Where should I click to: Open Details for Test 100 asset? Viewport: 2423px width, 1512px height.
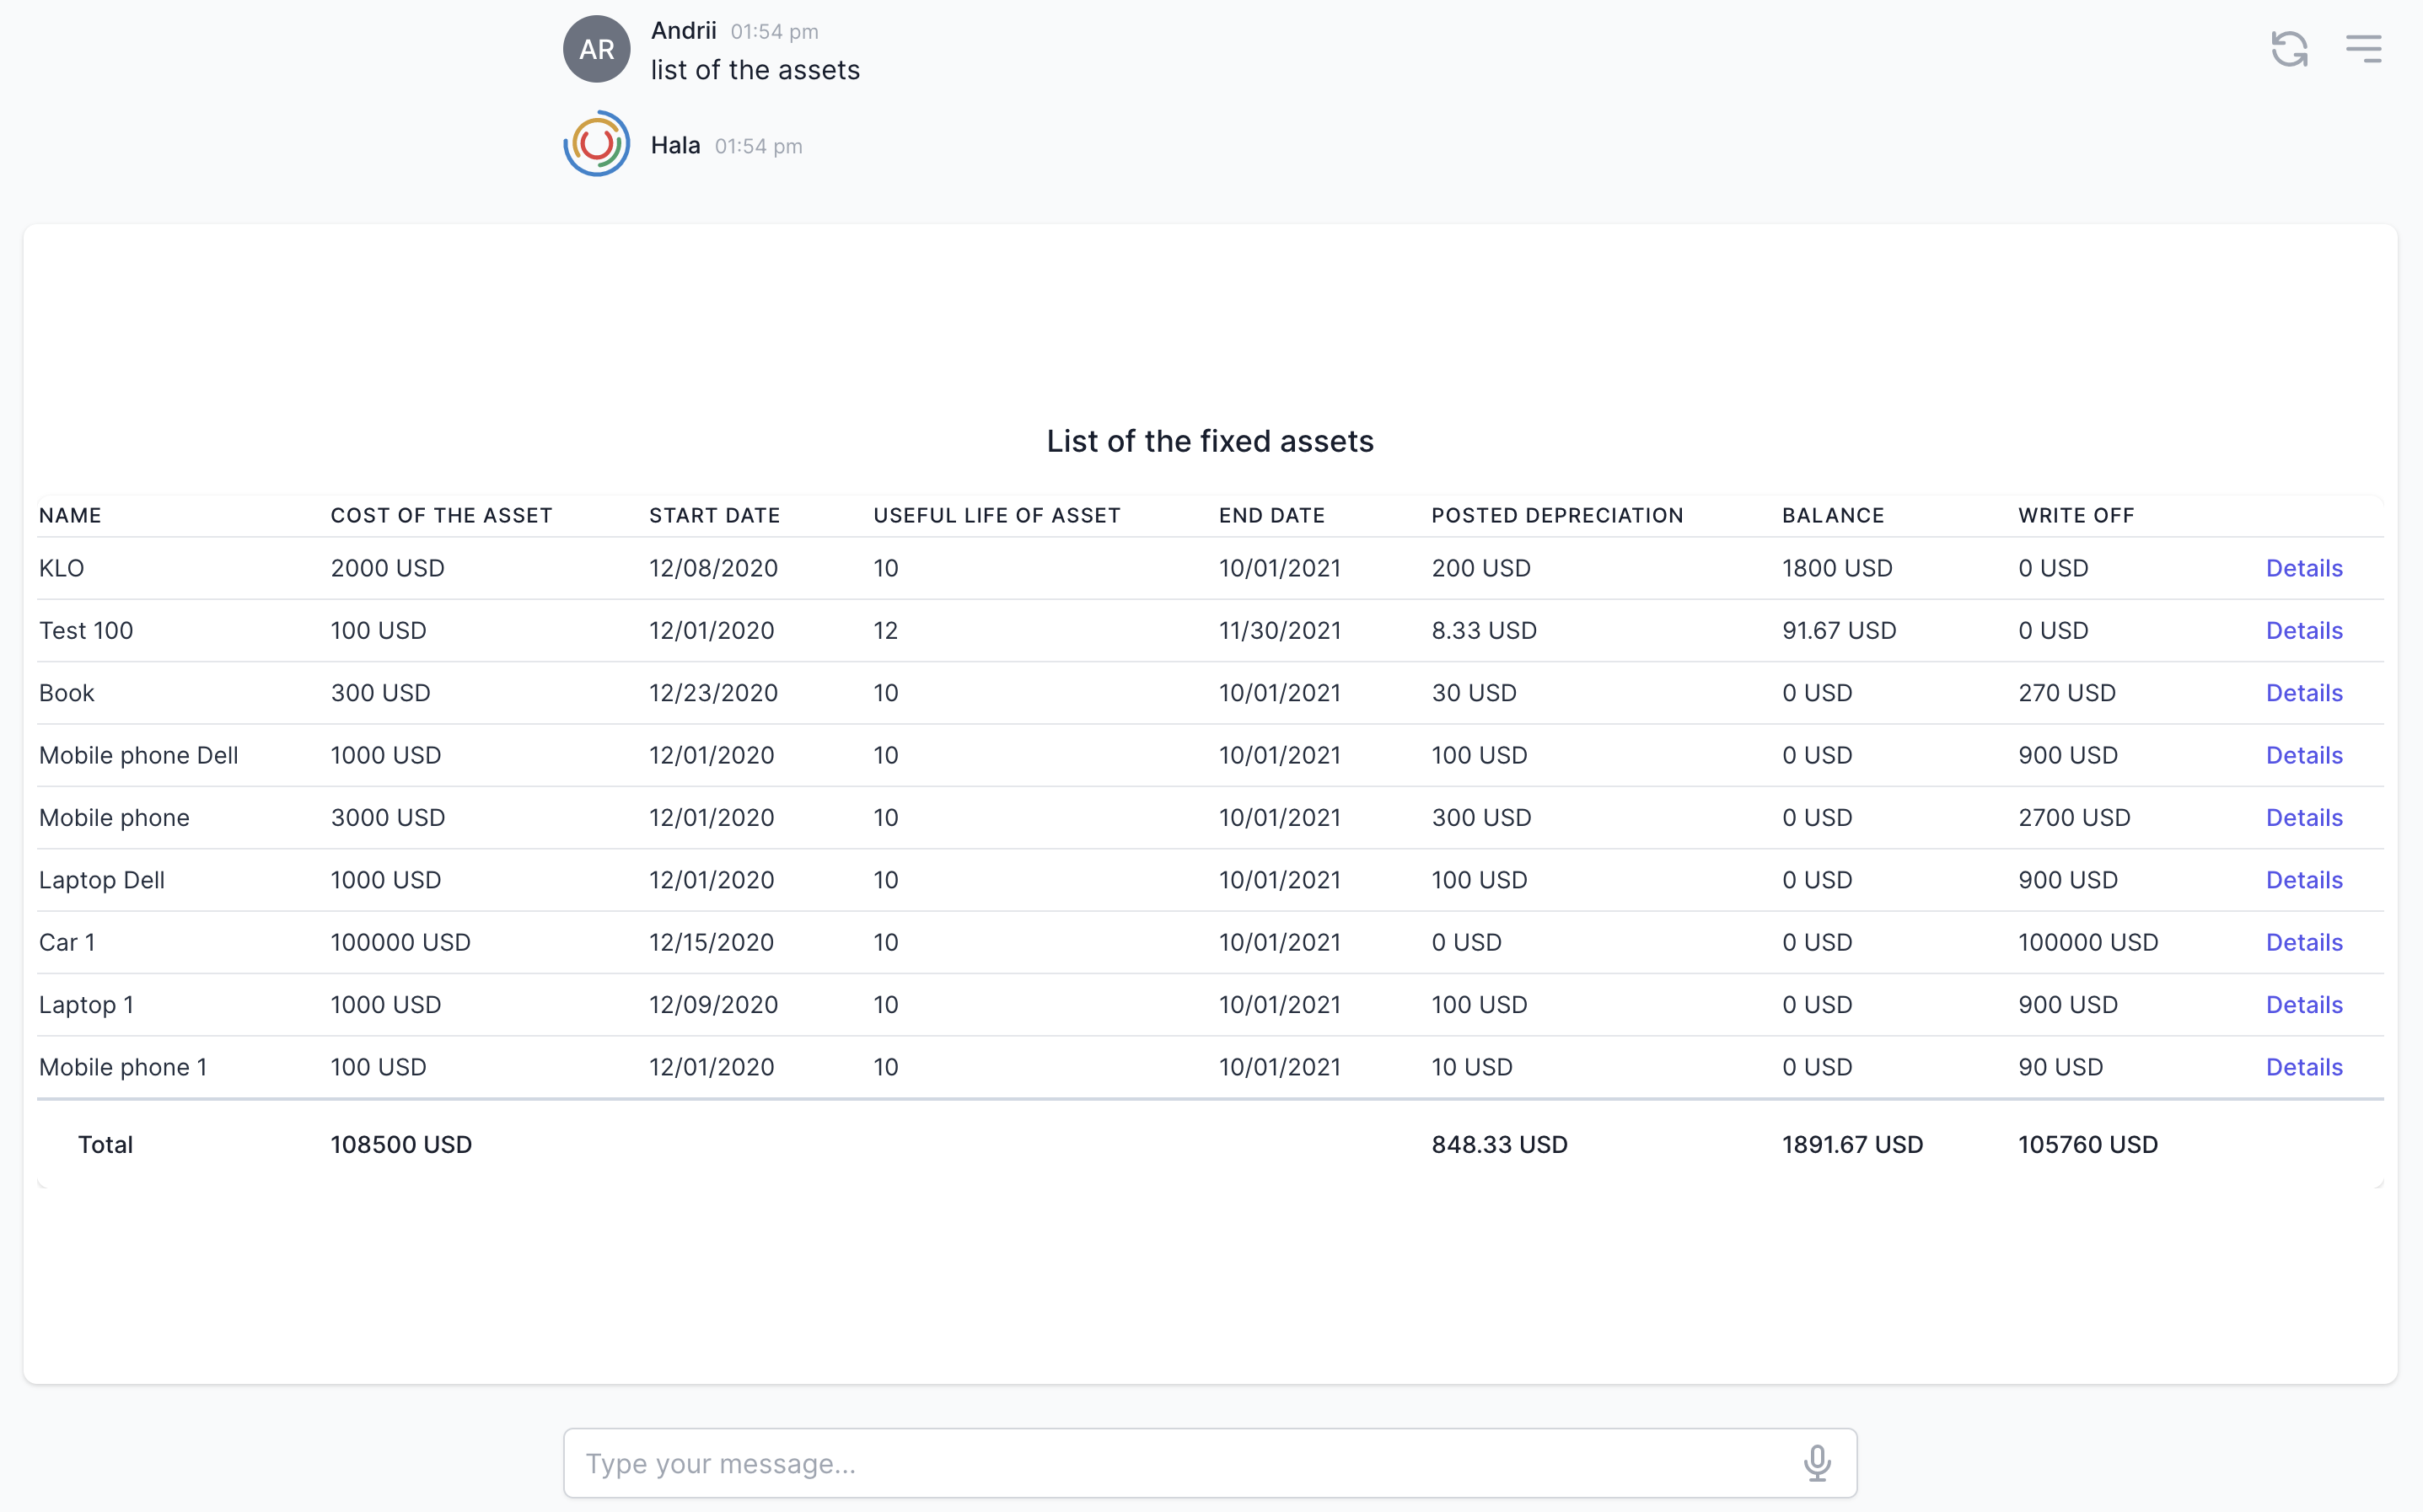(x=2303, y=630)
